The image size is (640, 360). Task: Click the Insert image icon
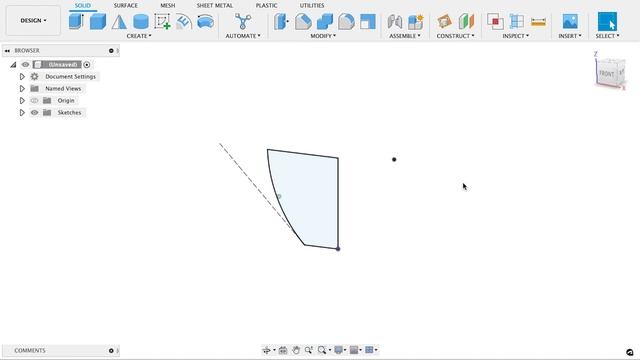[x=570, y=21]
